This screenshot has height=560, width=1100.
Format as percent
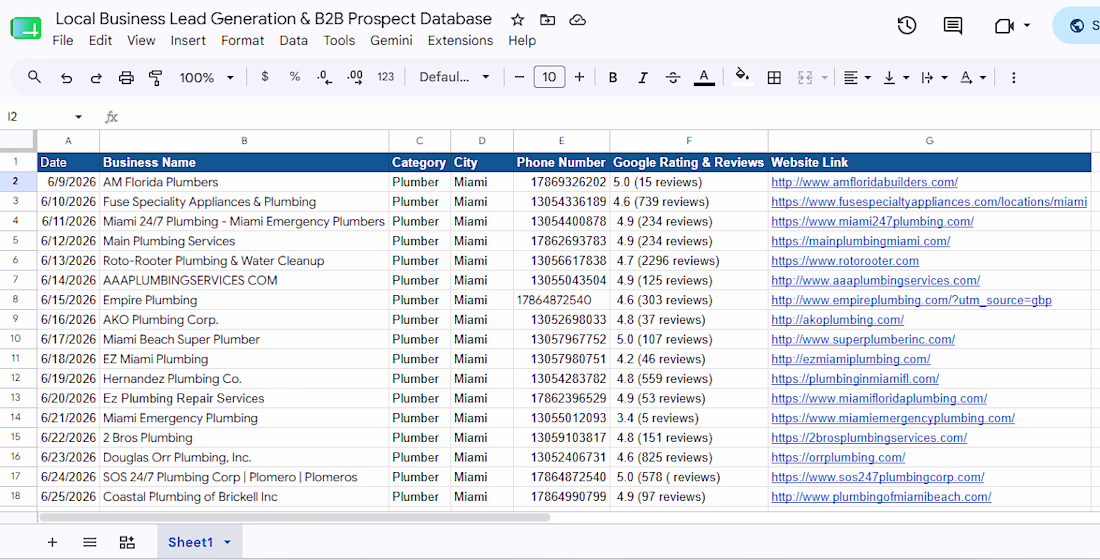[295, 77]
